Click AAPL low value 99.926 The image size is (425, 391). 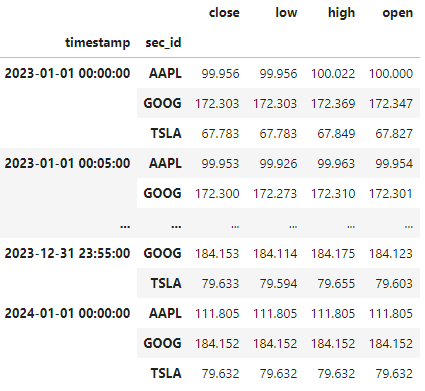click(278, 164)
